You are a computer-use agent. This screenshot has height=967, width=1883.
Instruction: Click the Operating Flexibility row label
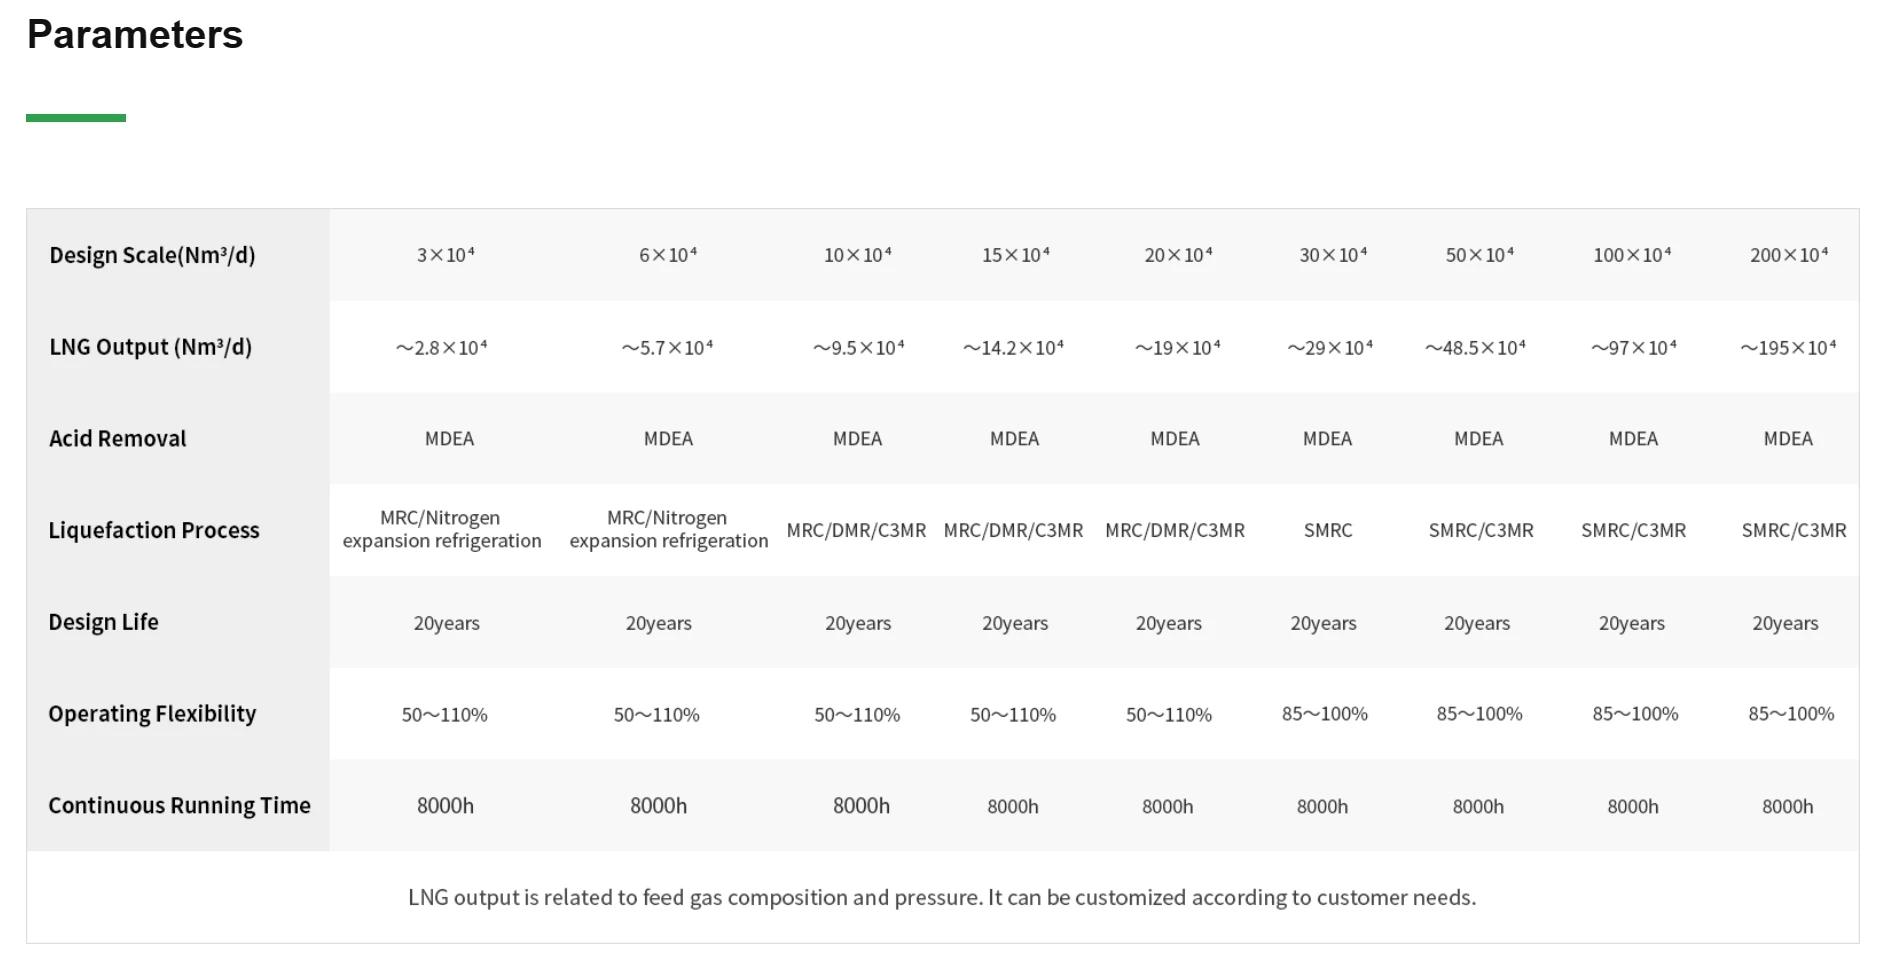(x=152, y=714)
